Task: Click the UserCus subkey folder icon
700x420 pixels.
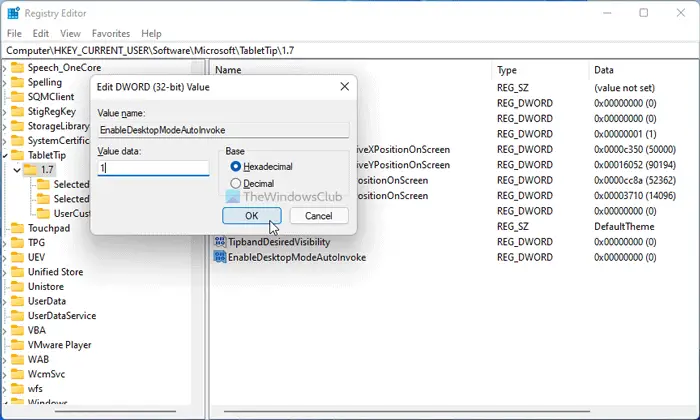Action: (x=43, y=213)
